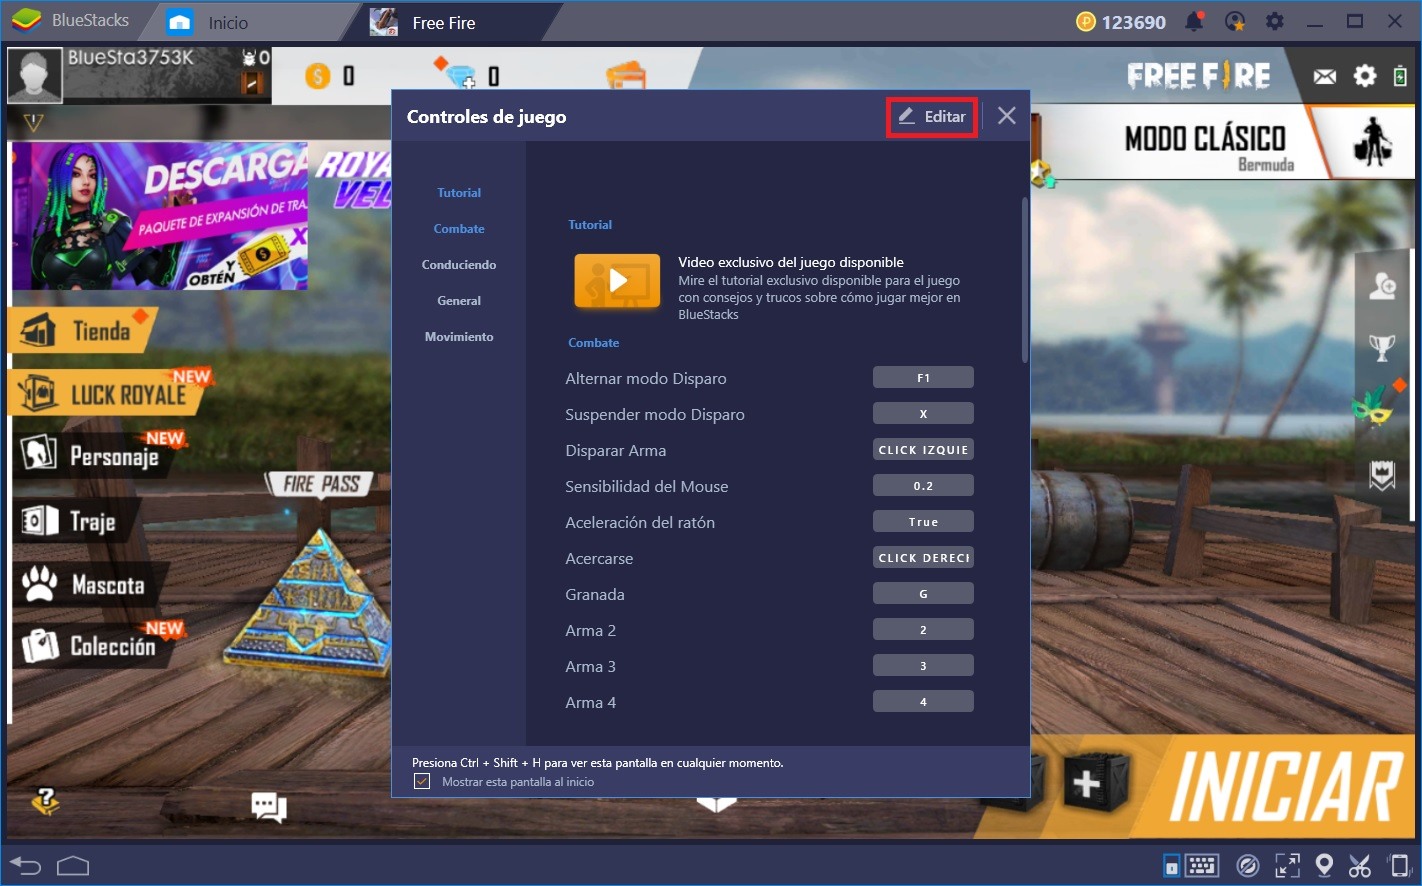
Task: Click Android back arrow button
Action: click(x=25, y=865)
